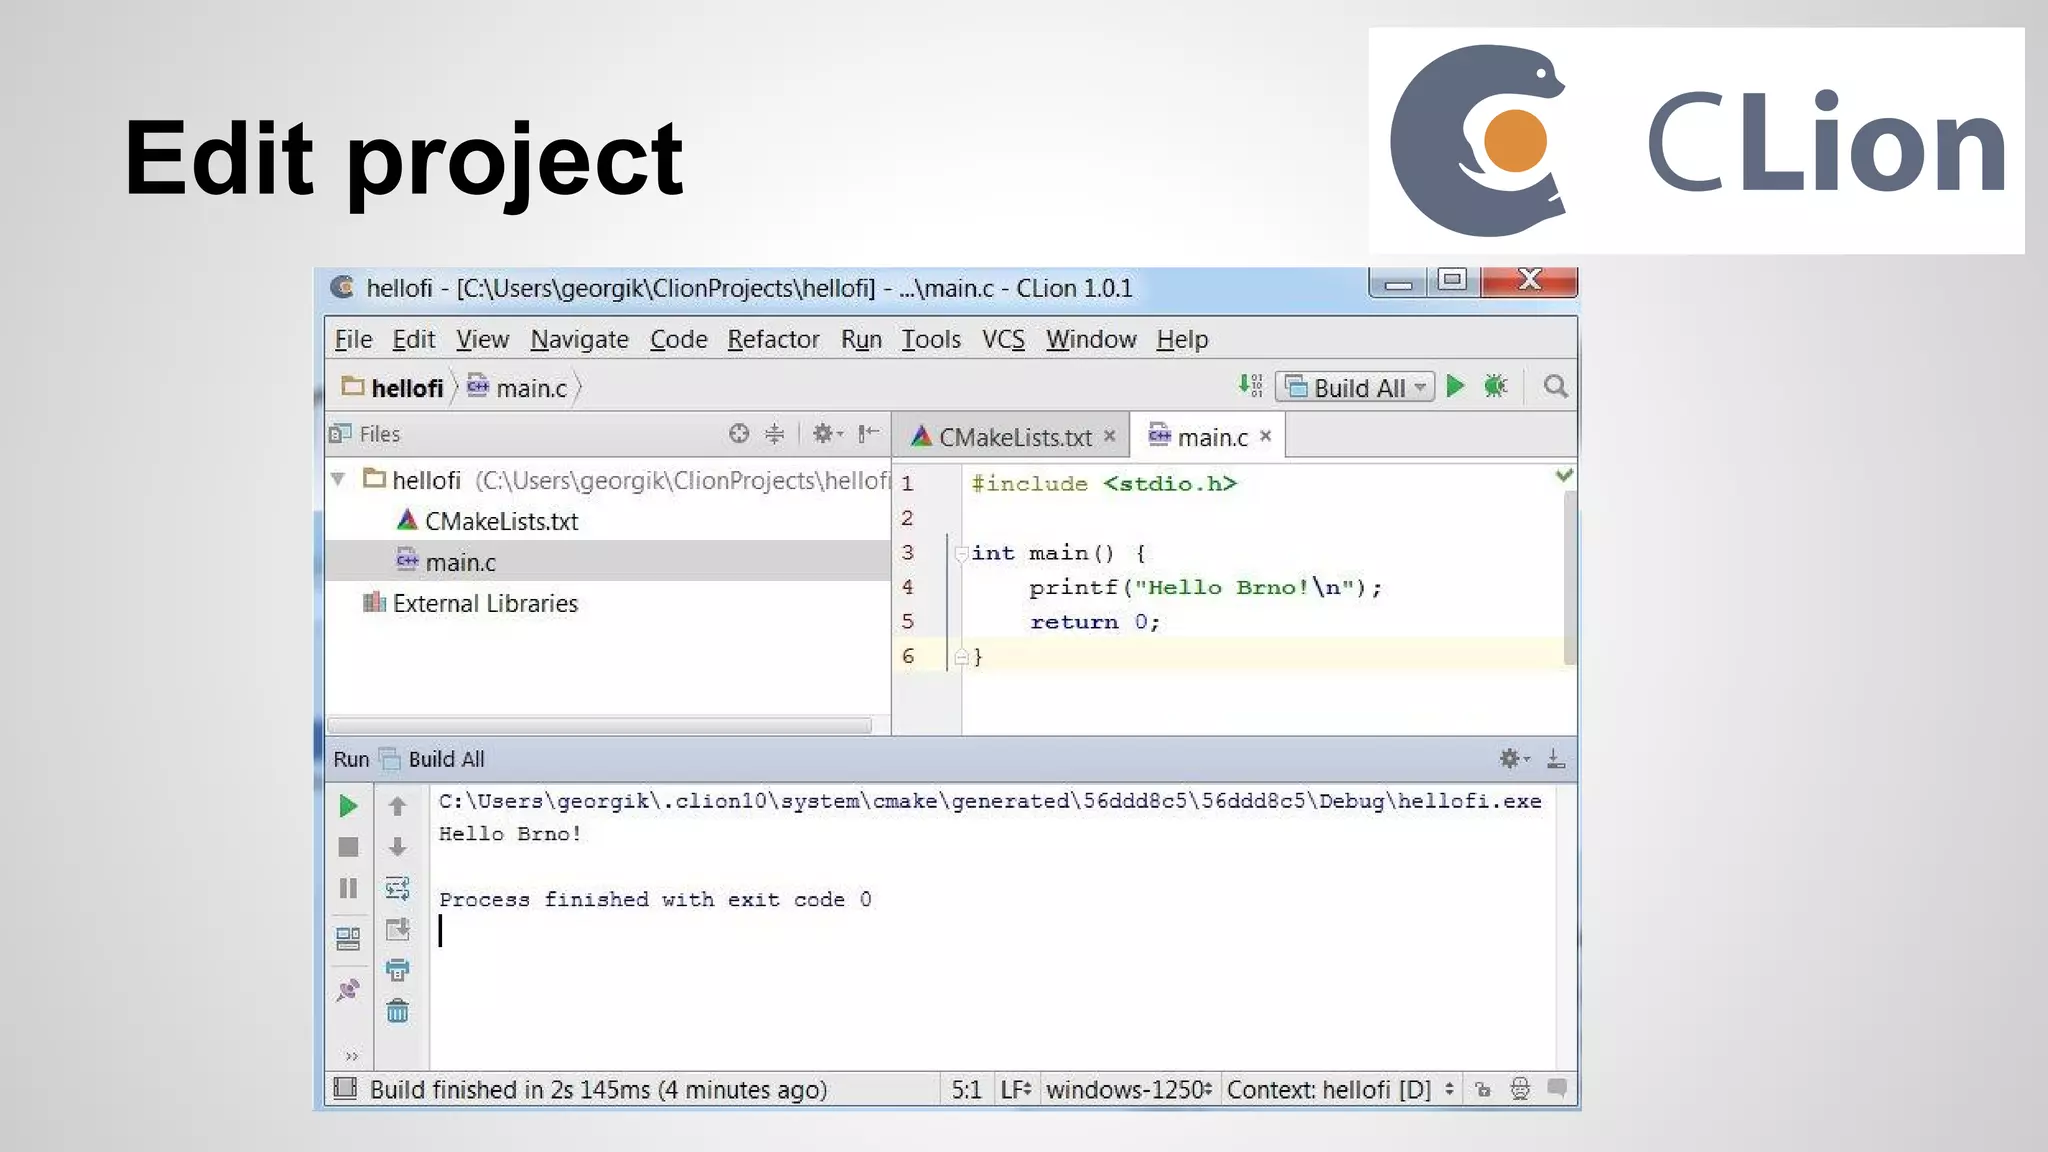
Task: Open Search Everywhere magnifier icon
Action: (1555, 386)
